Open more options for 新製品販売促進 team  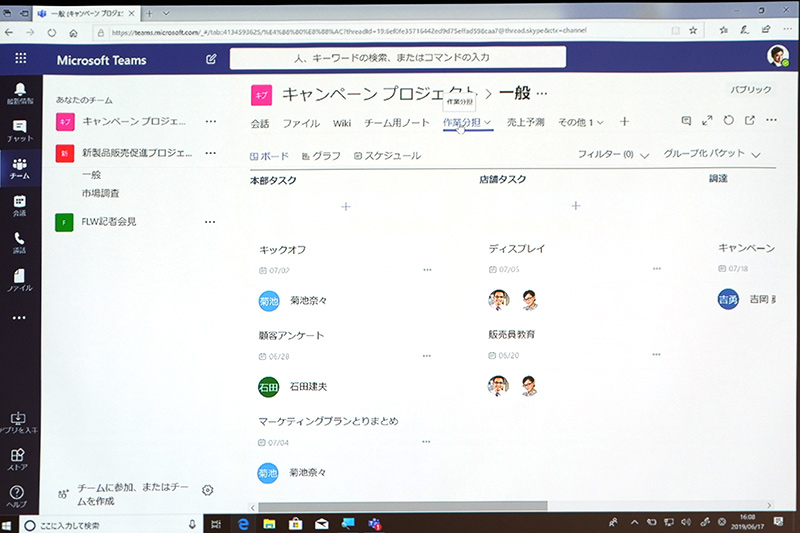[x=210, y=153]
